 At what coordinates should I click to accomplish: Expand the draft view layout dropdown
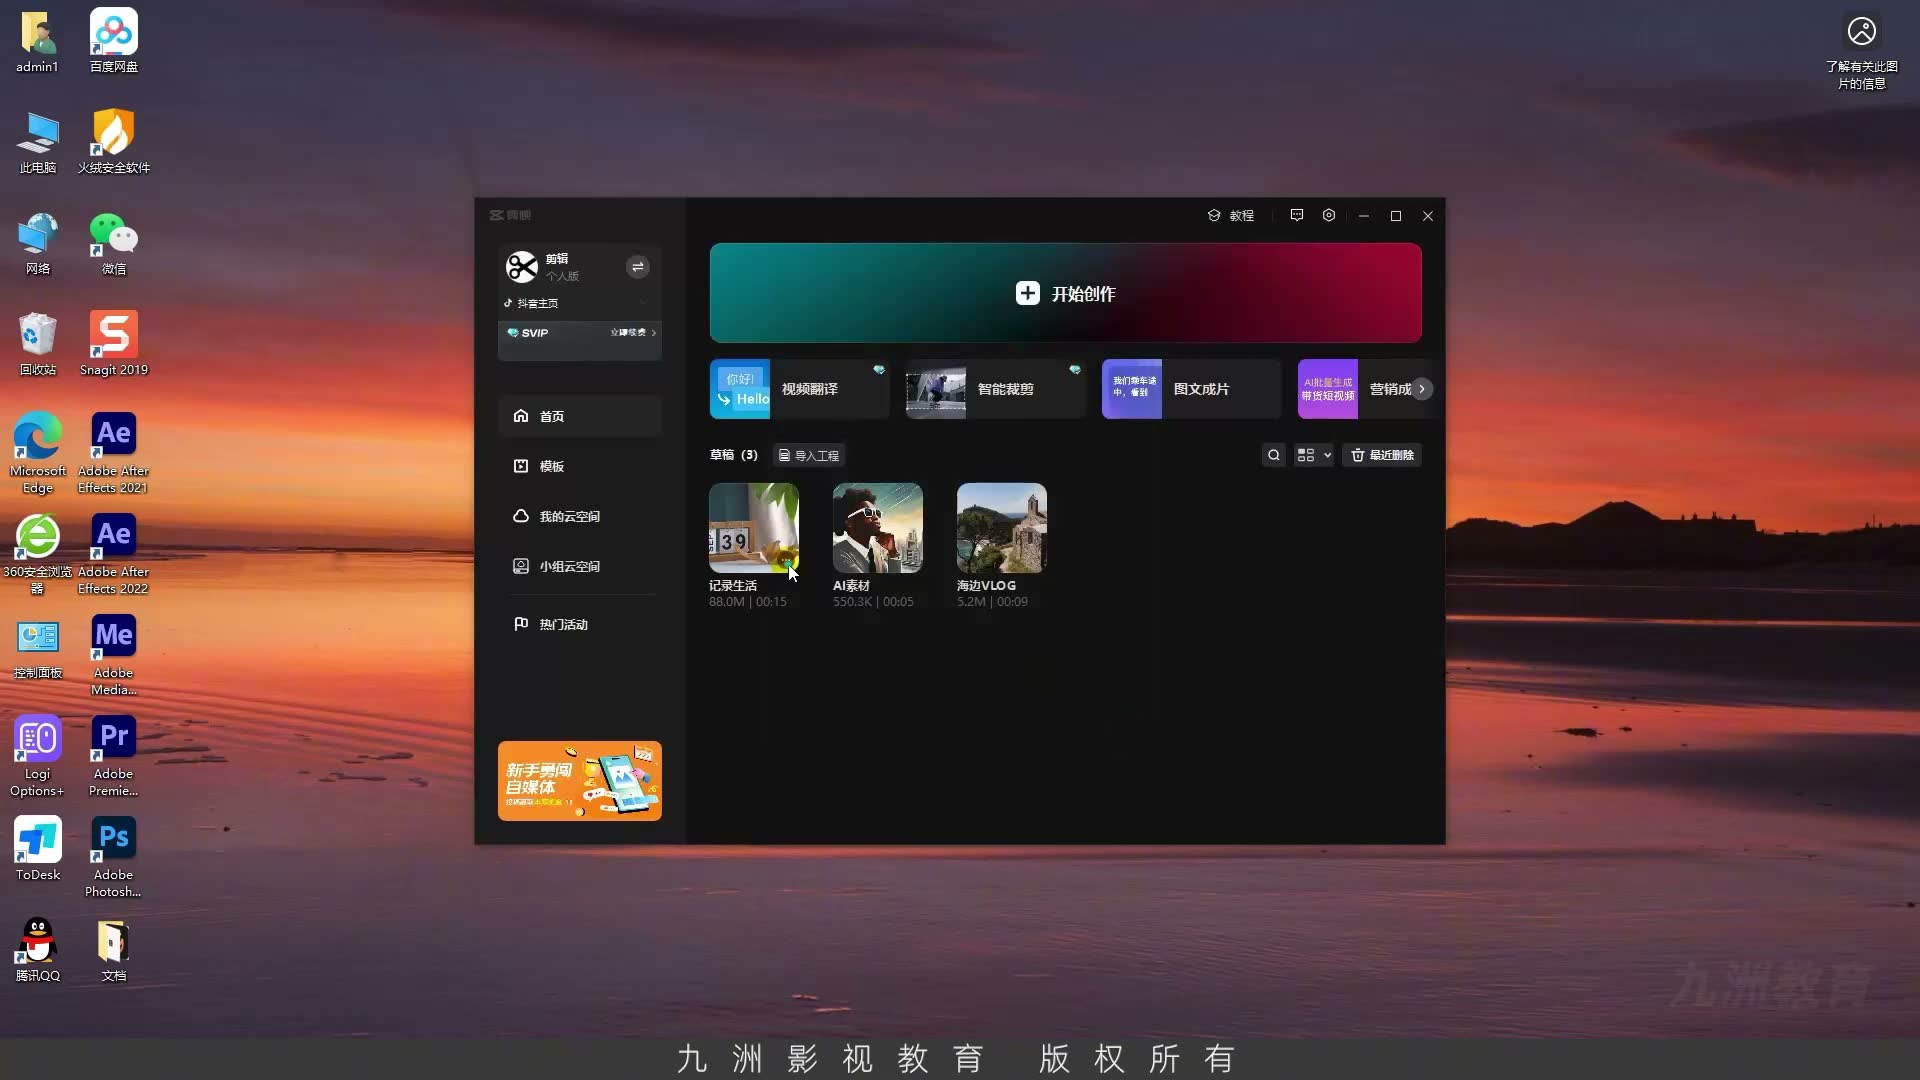coord(1314,455)
